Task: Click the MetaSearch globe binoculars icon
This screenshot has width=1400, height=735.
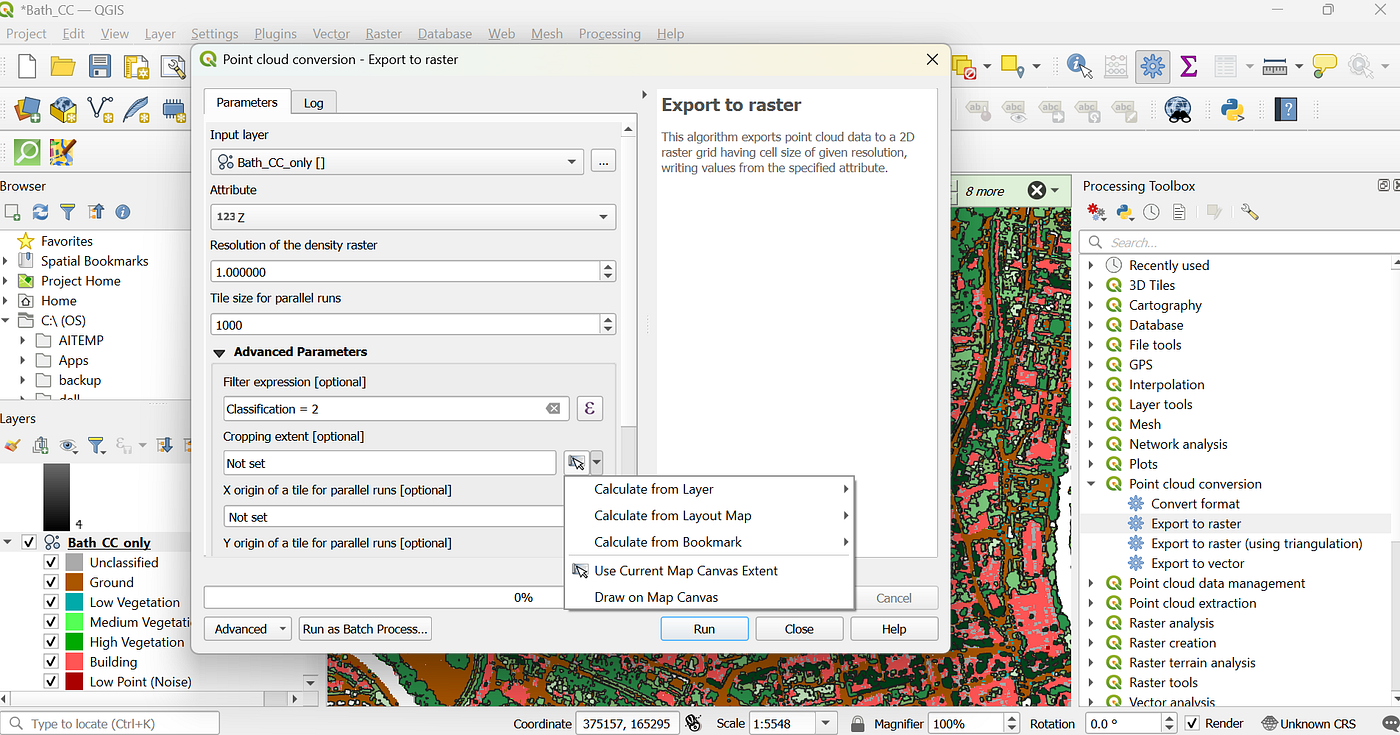Action: click(x=1178, y=108)
